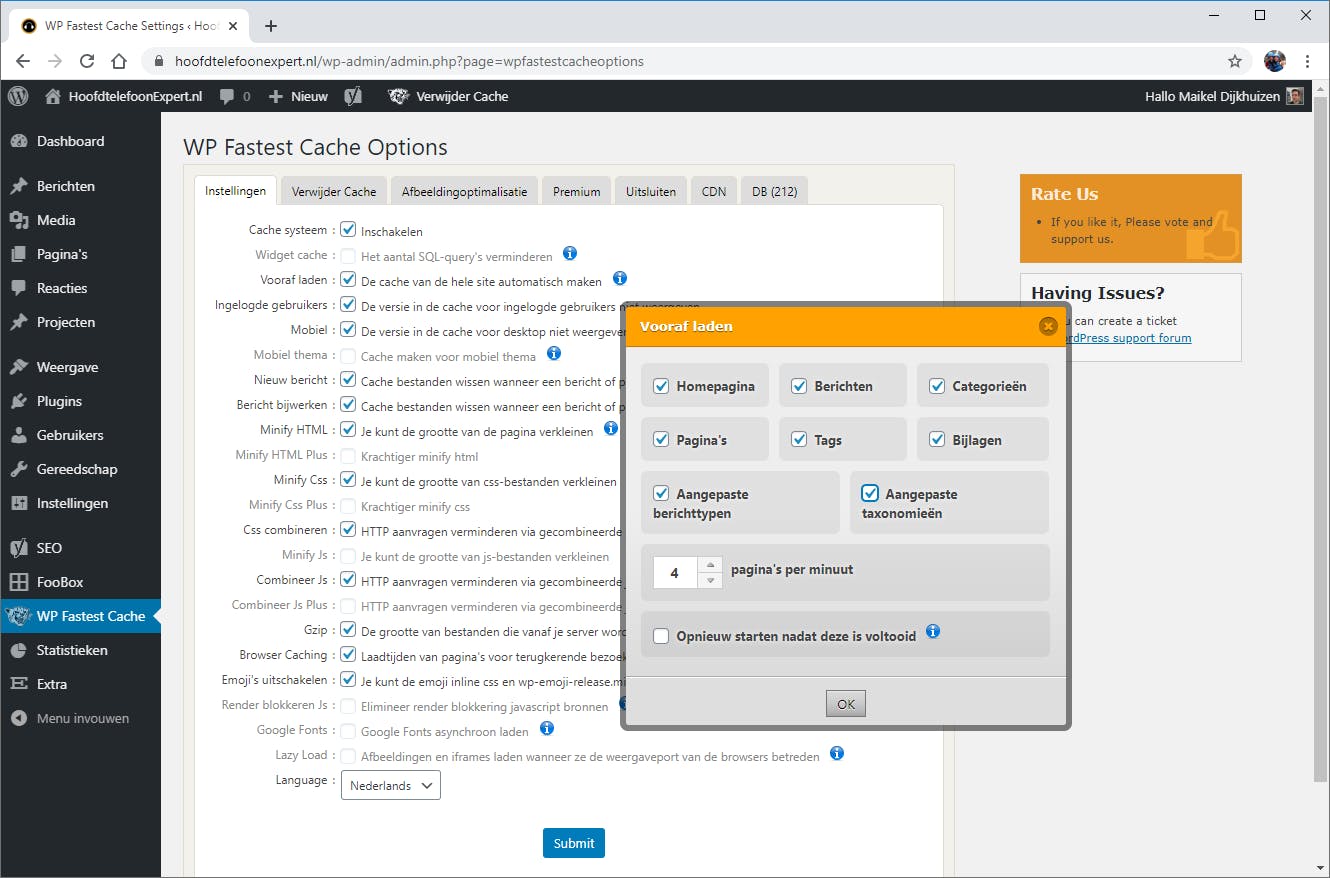Click the Media icon in sidebar
Image resolution: width=1330 pixels, height=878 pixels.
pyautogui.click(x=18, y=220)
